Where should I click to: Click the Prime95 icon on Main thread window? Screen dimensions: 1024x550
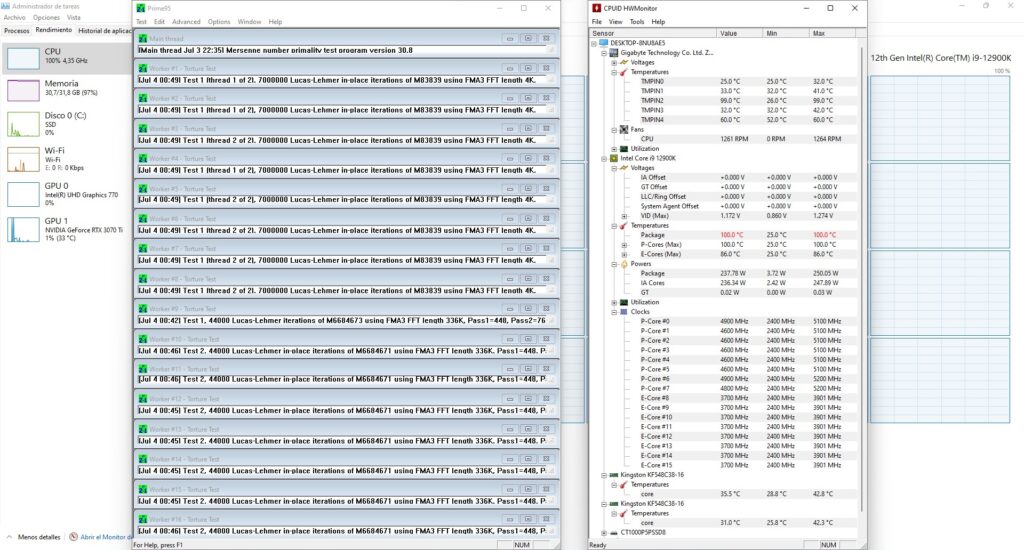(141, 38)
